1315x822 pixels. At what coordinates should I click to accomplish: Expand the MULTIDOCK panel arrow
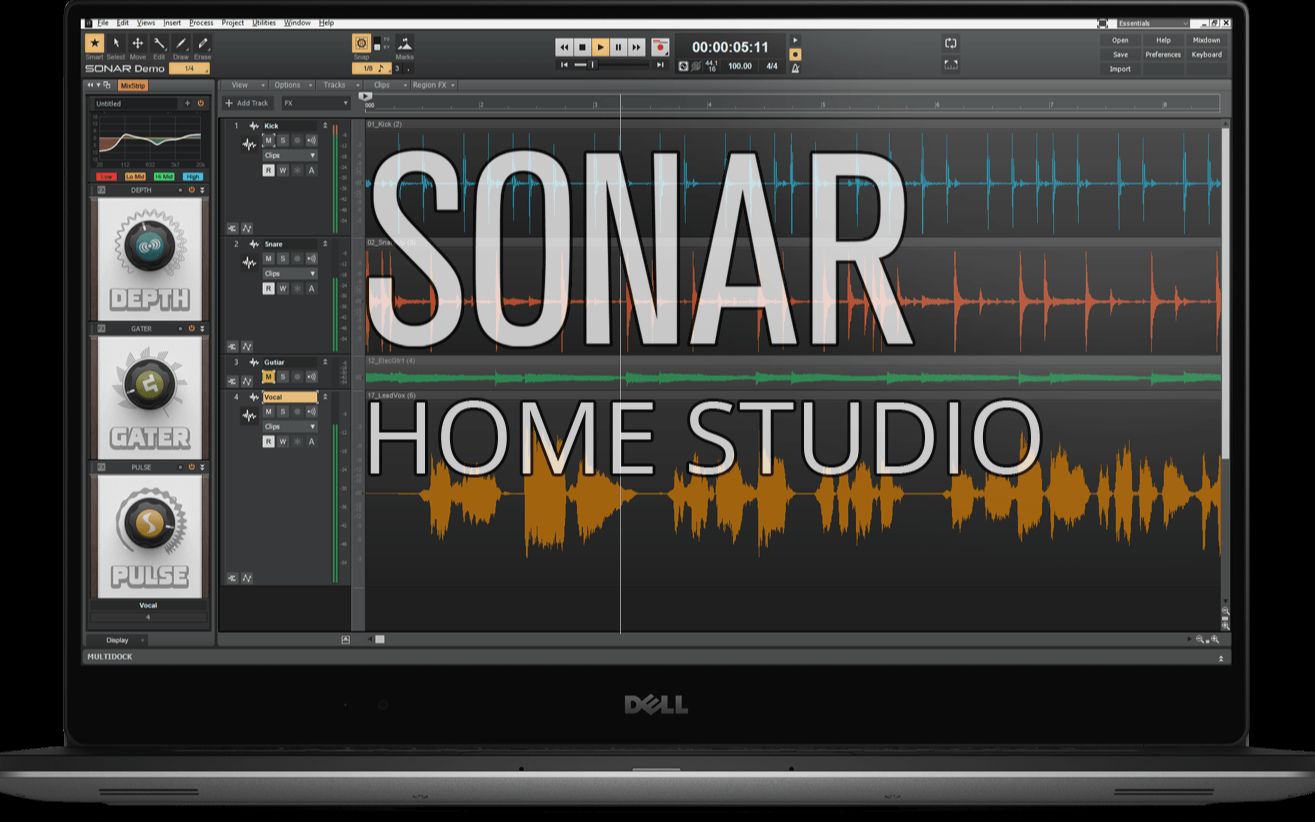click(x=1220, y=658)
